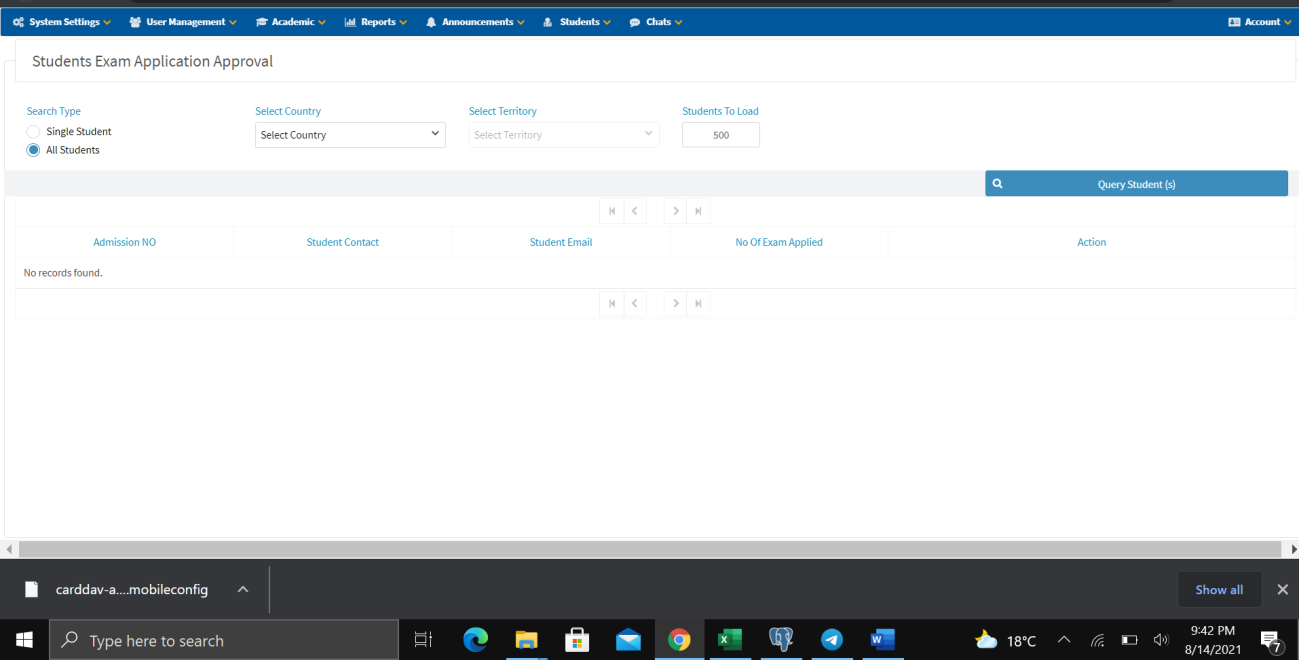Launch Microsoft Excel from the taskbar
The height and width of the screenshot is (660, 1299).
click(x=730, y=640)
